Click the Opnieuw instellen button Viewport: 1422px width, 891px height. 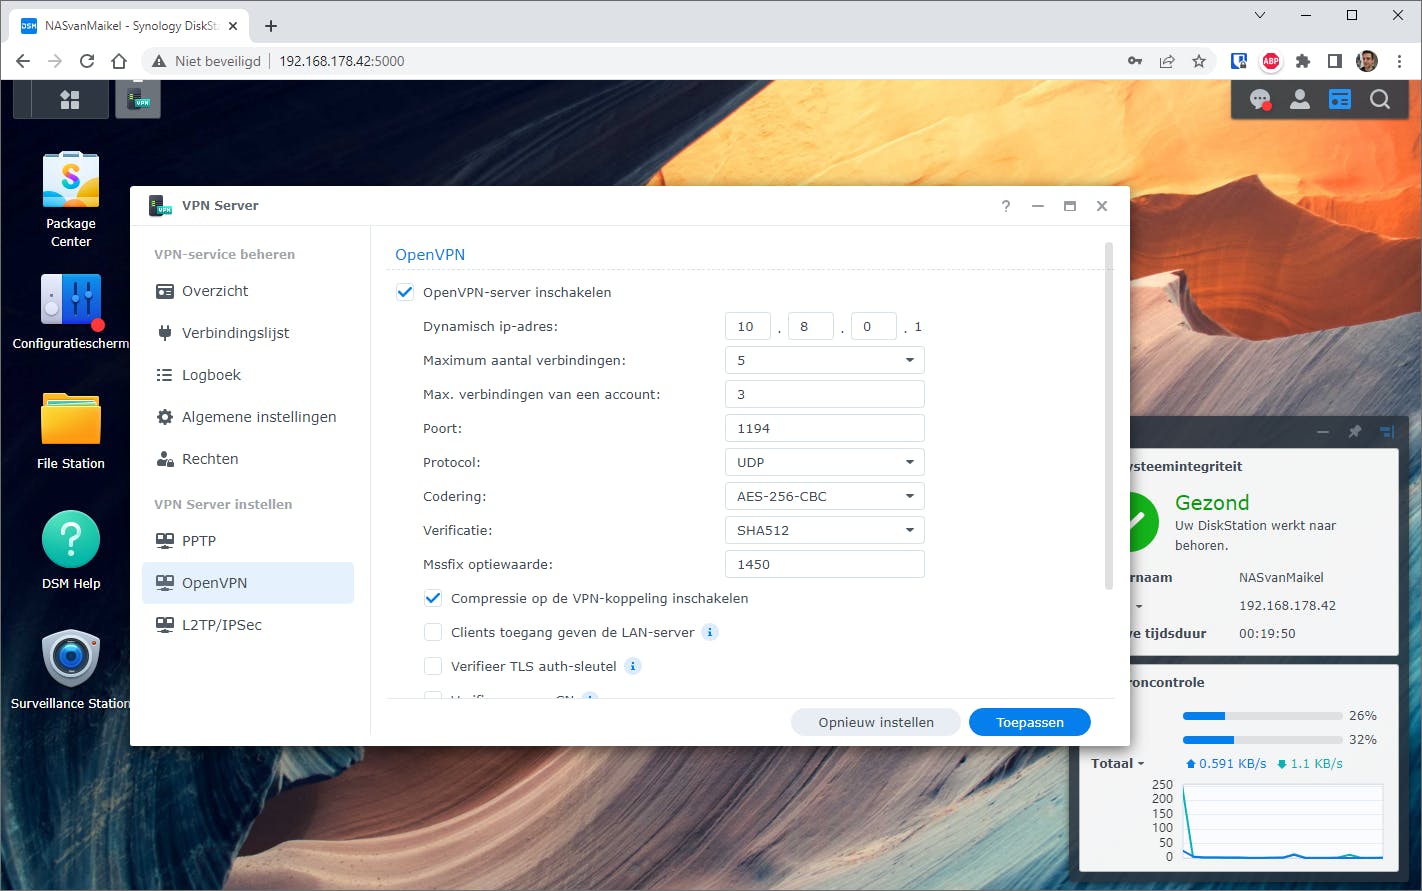[x=876, y=722]
